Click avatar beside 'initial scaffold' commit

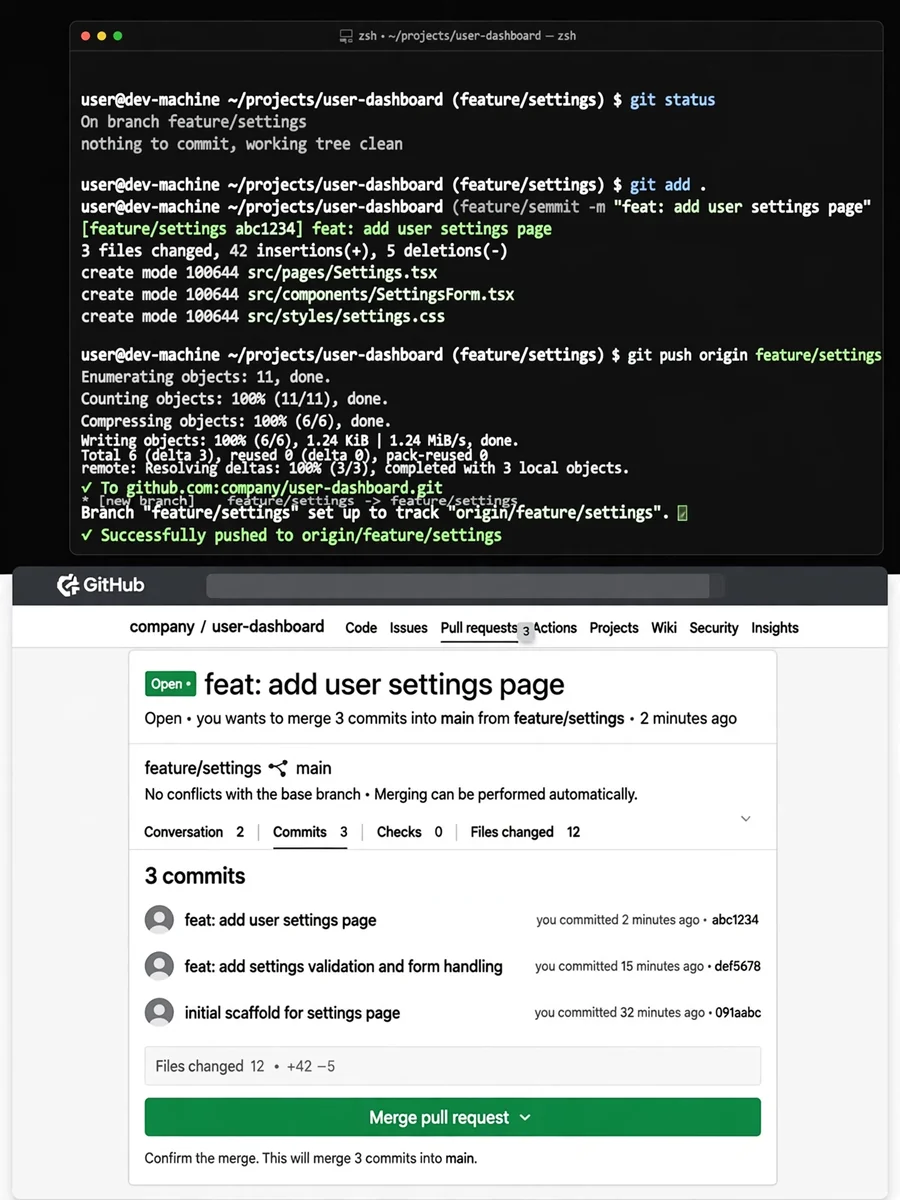click(159, 1012)
